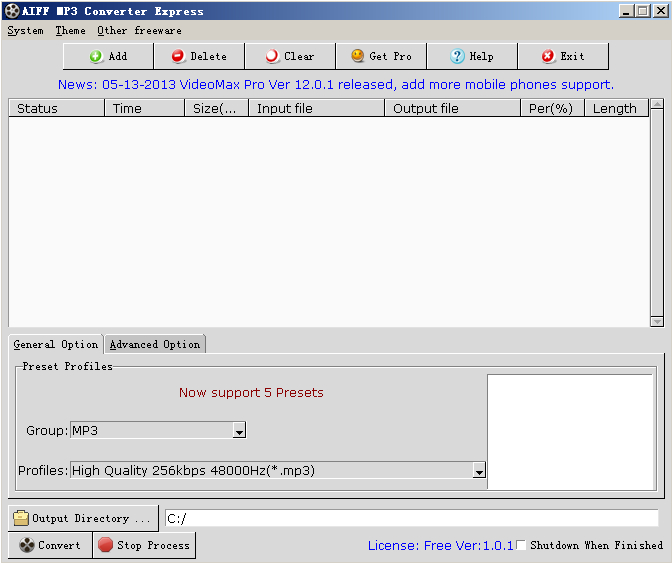Click the License Free Ver:1.0.1 text
Viewport: 672px width, 563px height.
tap(441, 545)
